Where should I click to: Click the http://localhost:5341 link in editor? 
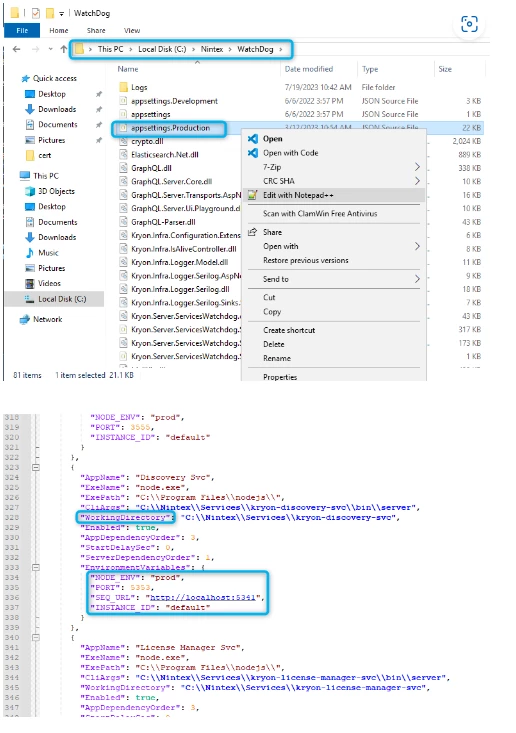coord(202,597)
